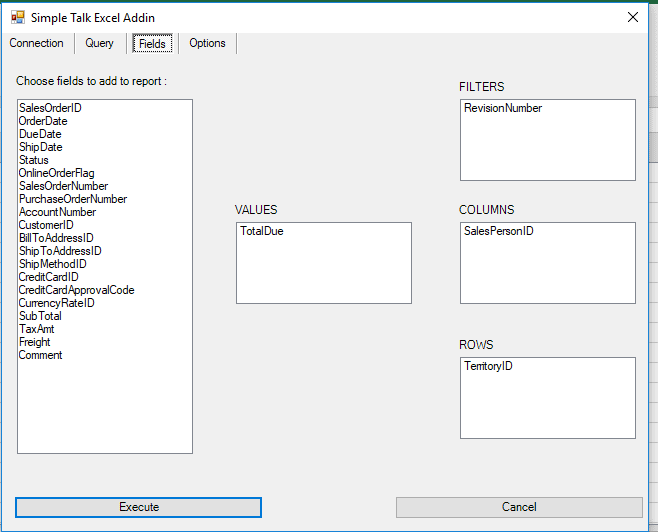
Task: Select the Fields tab
Action: (x=152, y=44)
